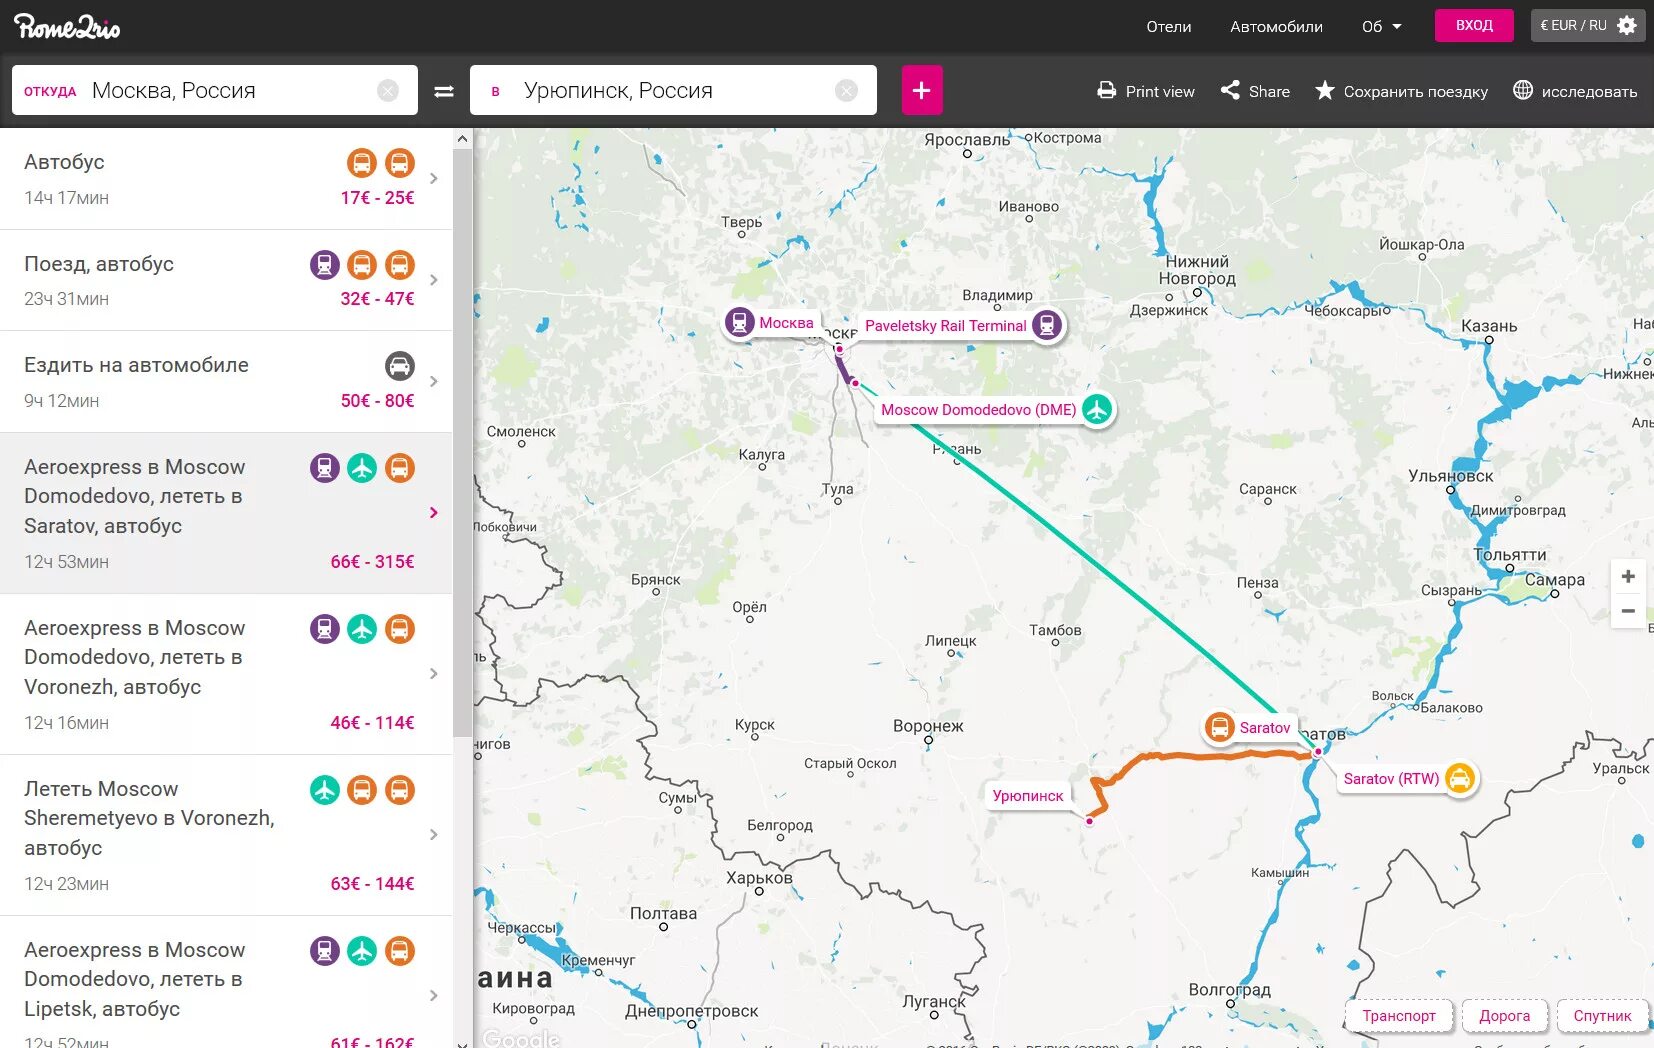Open Print view via printer icon
The height and width of the screenshot is (1048, 1654).
[1106, 90]
